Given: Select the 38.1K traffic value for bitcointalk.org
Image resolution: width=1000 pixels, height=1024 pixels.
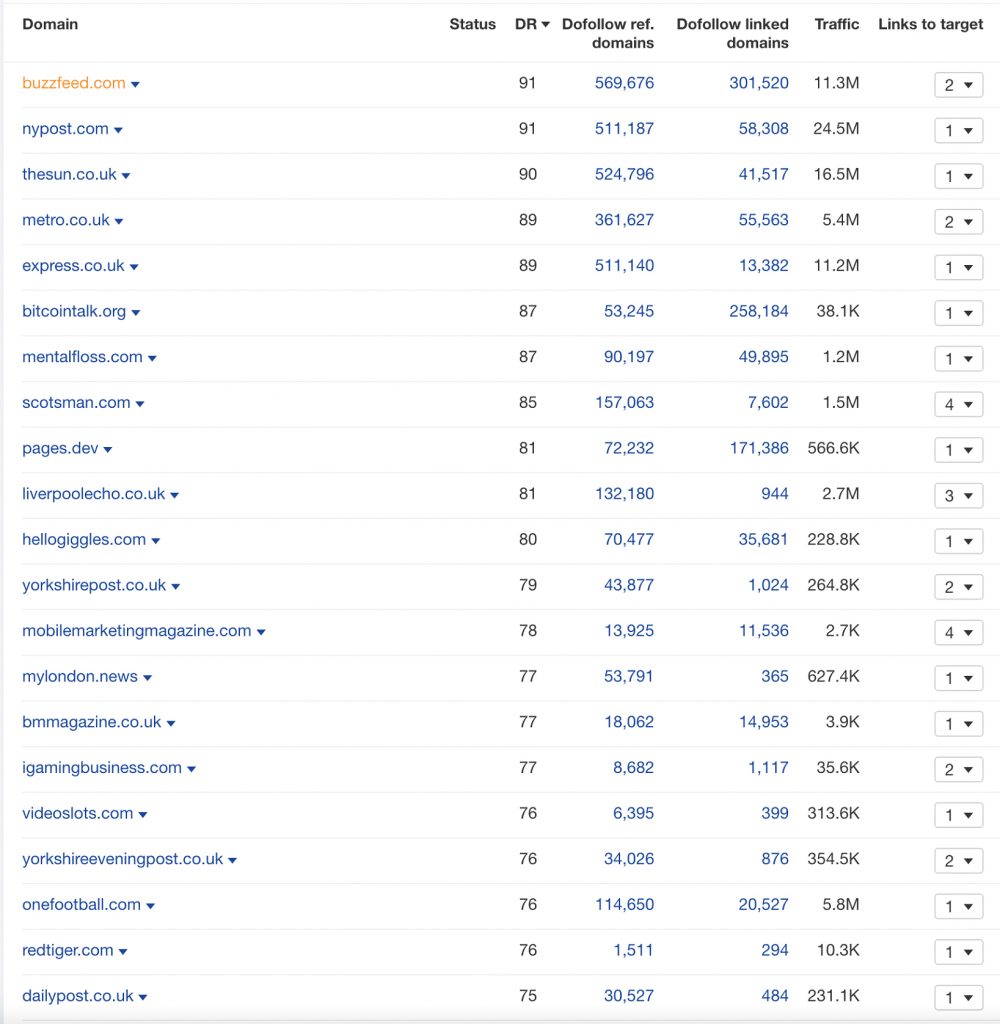Looking at the screenshot, I should (x=838, y=312).
